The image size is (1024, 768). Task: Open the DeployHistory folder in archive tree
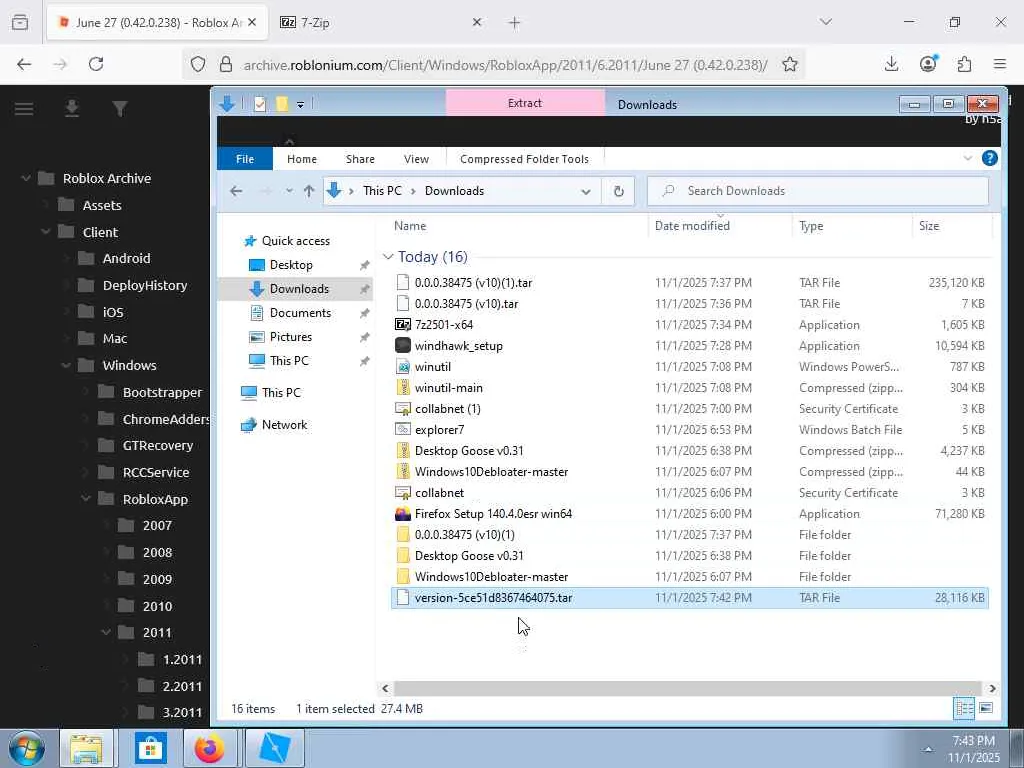(x=145, y=285)
